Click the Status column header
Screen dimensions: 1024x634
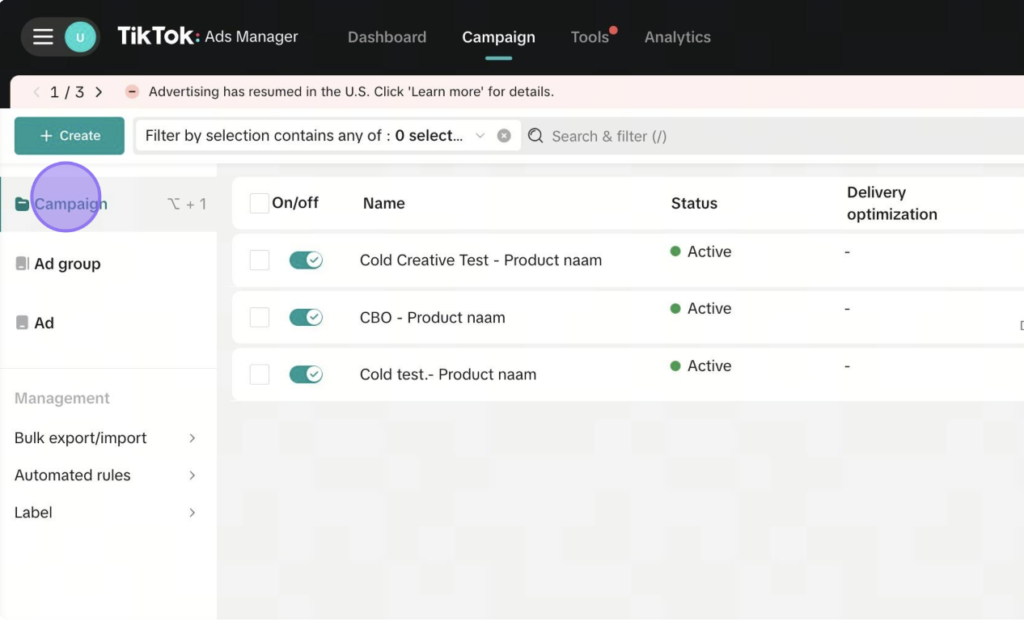pos(694,203)
